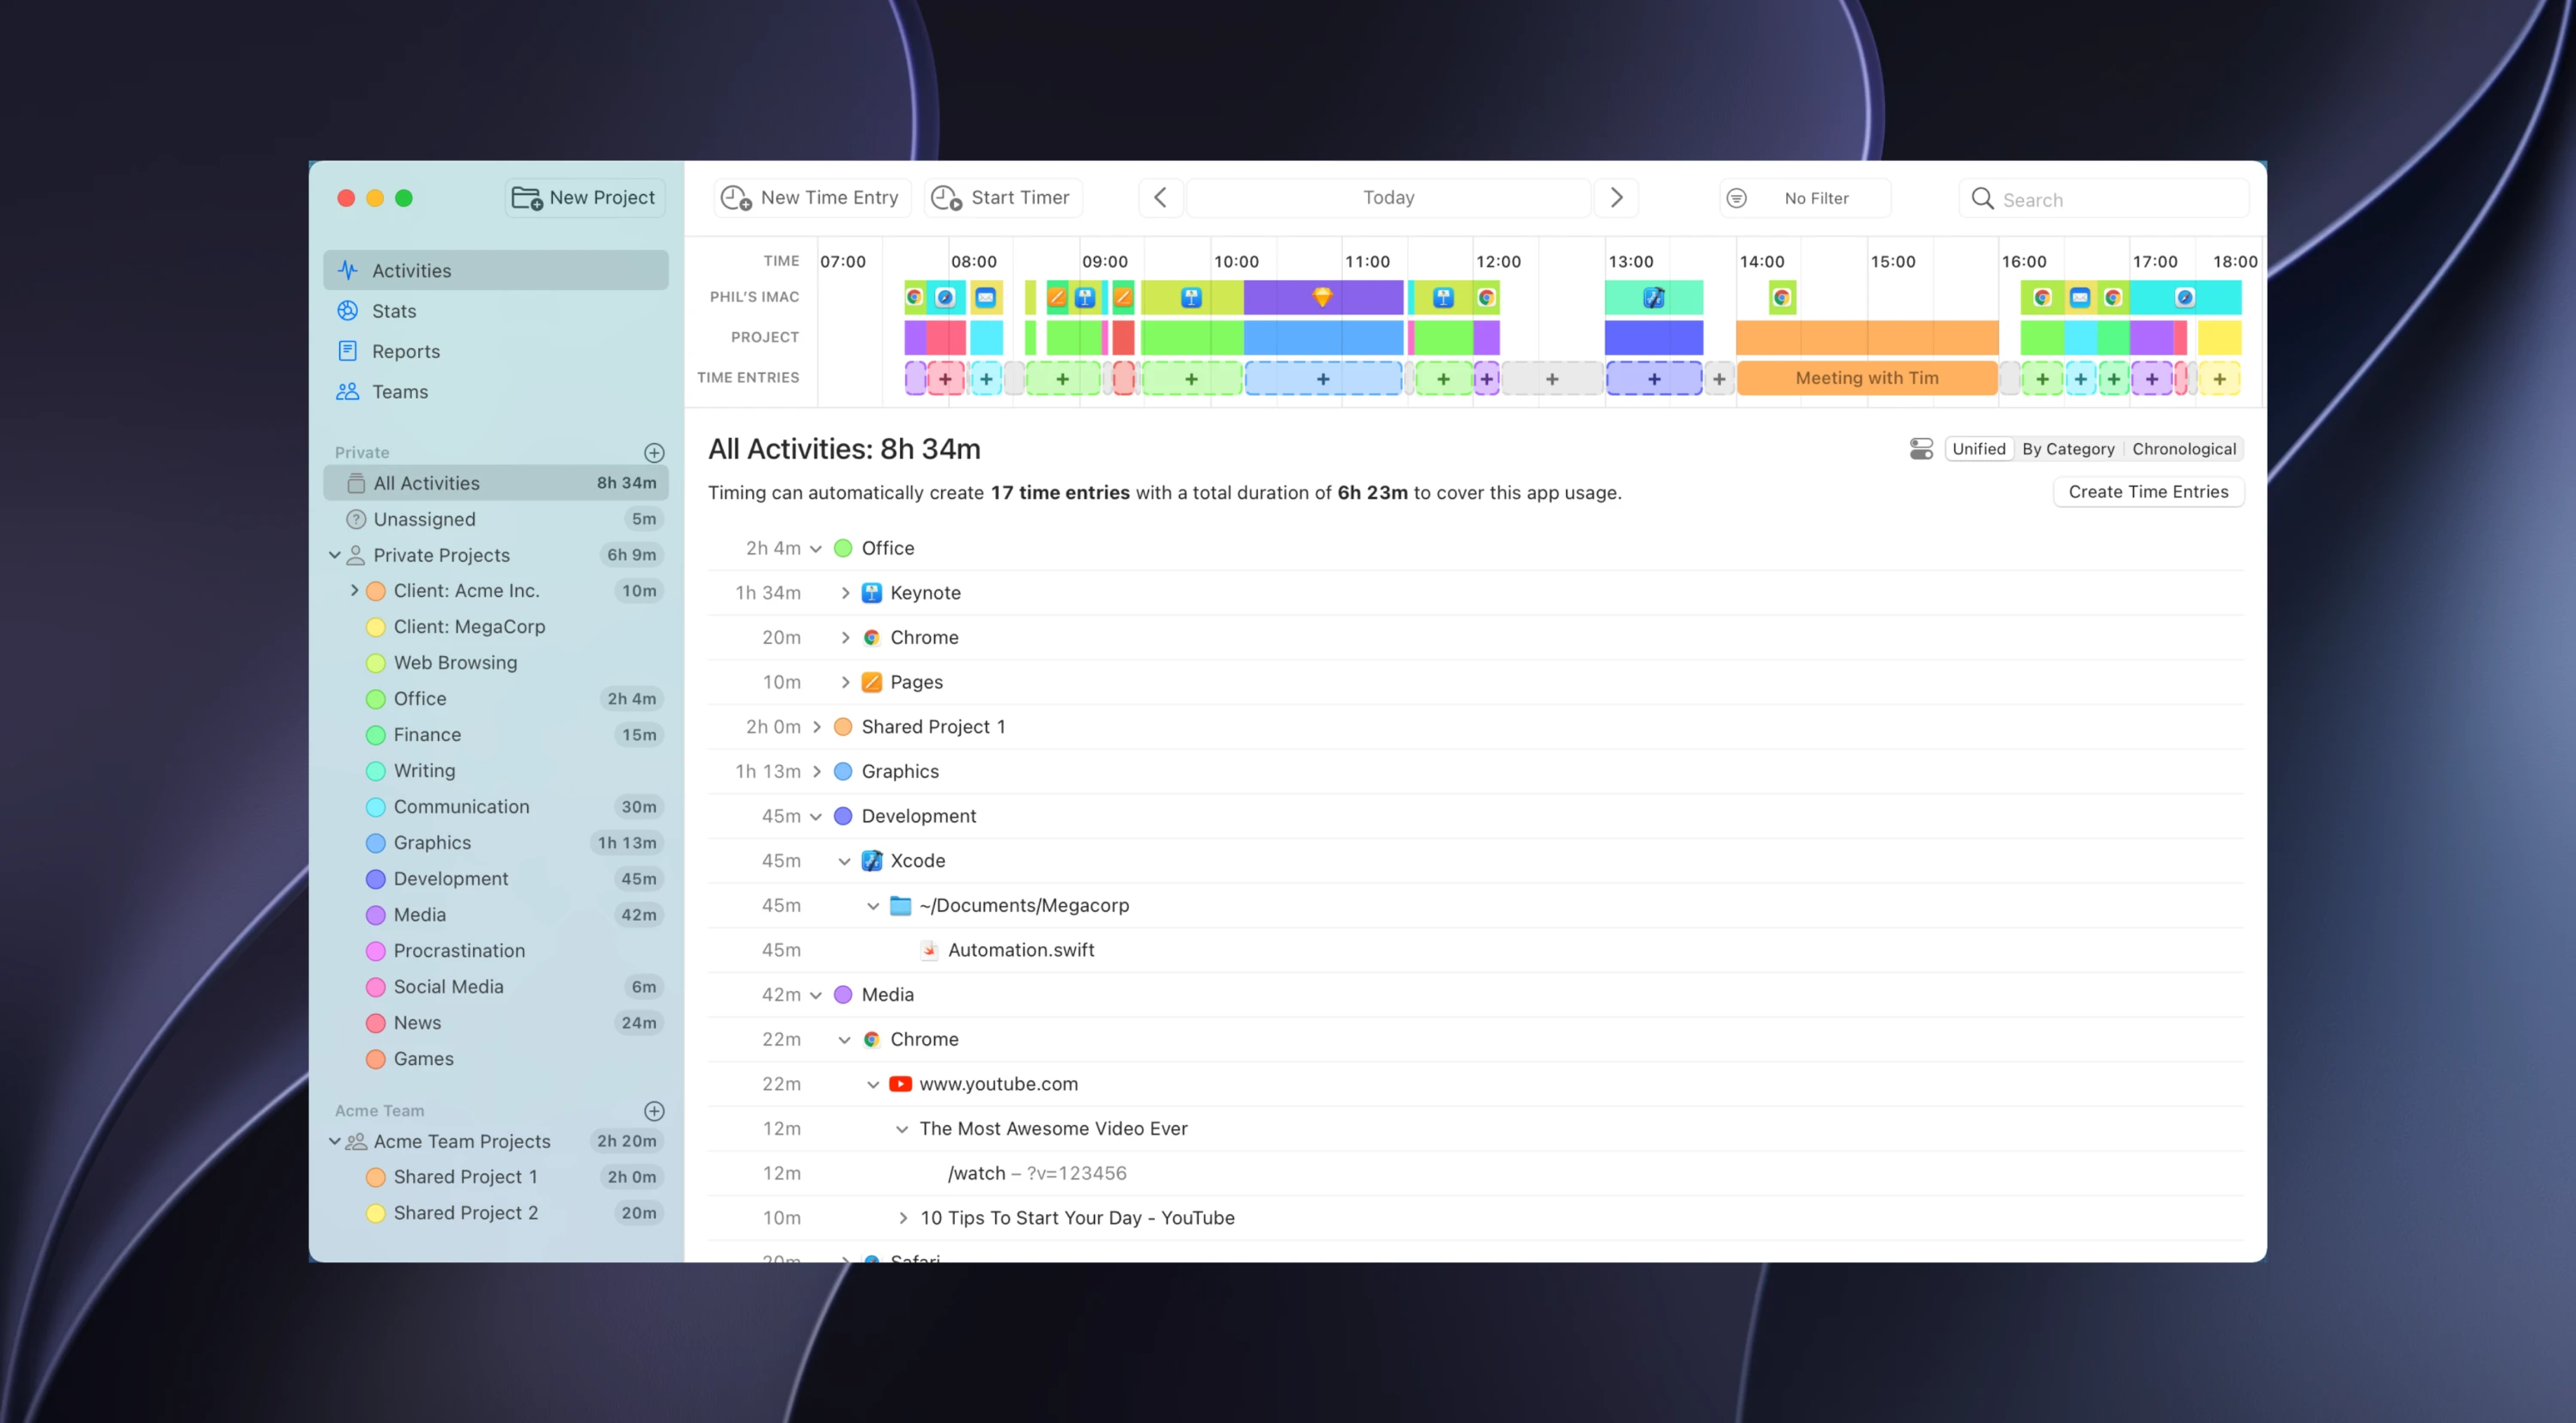Expand the Client: Acme Inc. project in the sidebar
This screenshot has height=1423, width=2576.
[354, 591]
